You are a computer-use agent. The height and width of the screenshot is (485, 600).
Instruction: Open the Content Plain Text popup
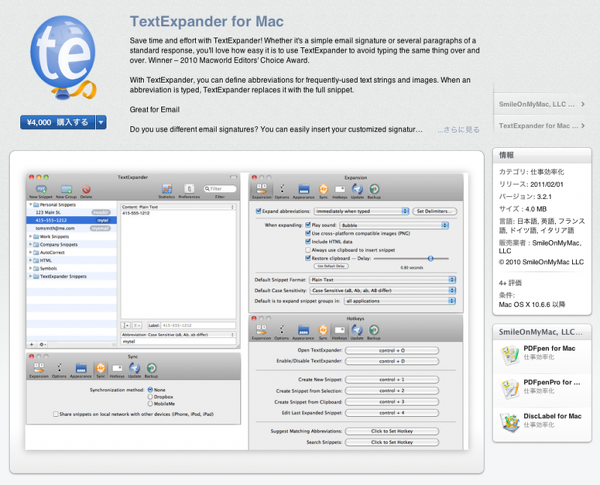tap(178, 207)
